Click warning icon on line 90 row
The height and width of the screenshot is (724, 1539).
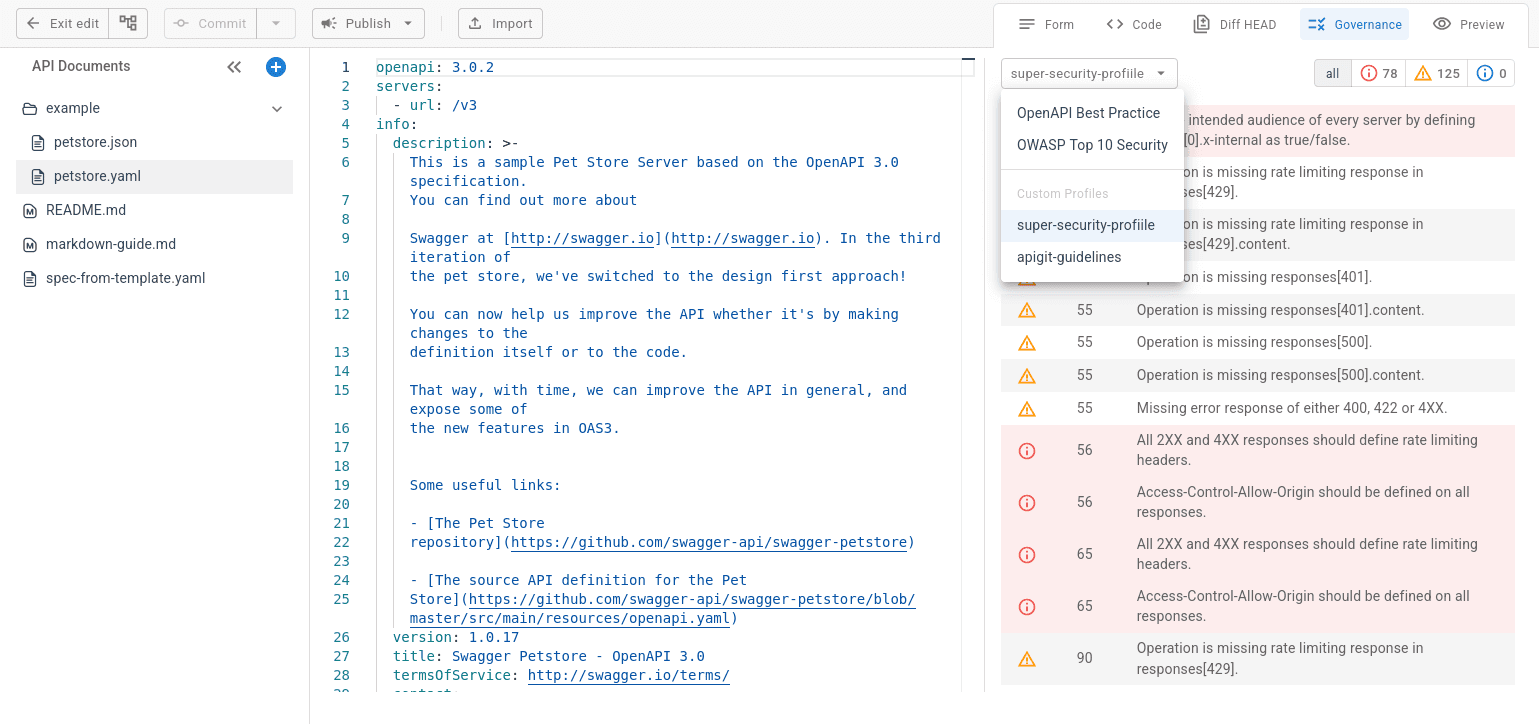[x=1026, y=658]
